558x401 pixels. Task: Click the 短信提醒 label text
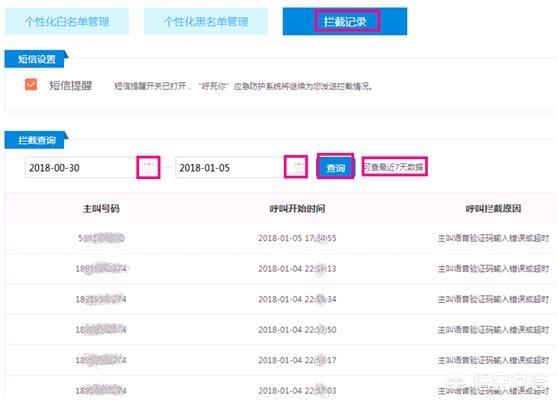pos(70,85)
